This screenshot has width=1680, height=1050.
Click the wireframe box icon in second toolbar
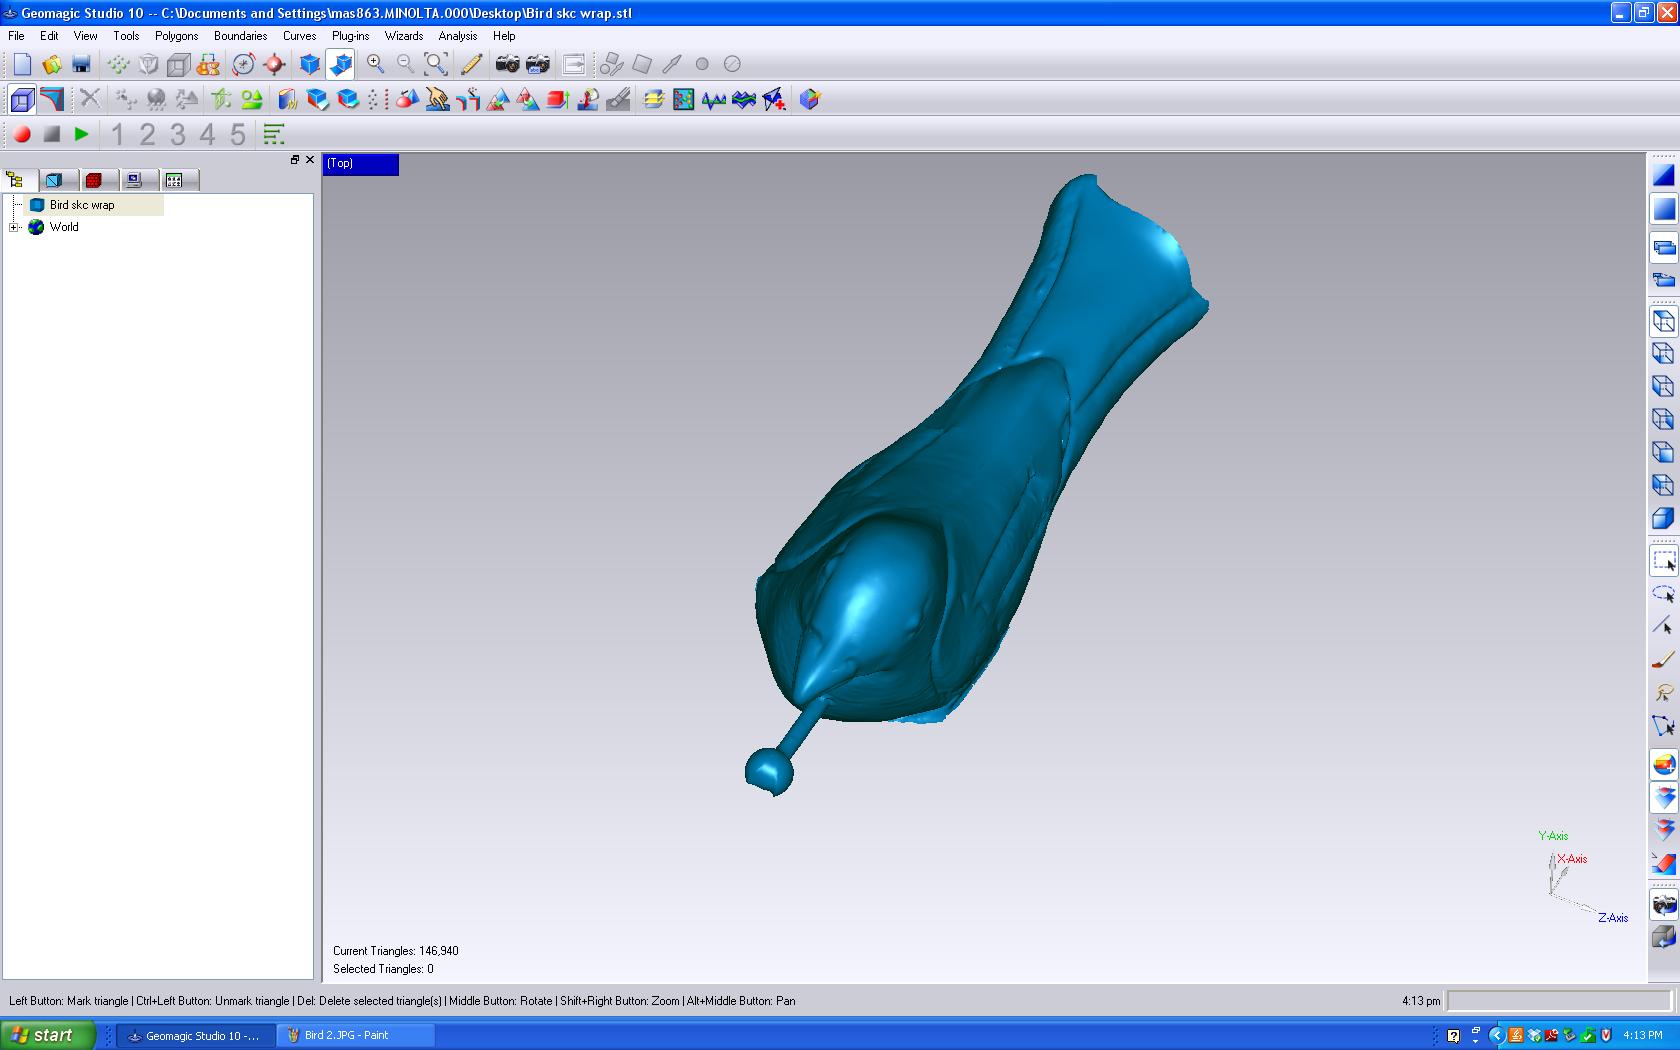tap(22, 99)
